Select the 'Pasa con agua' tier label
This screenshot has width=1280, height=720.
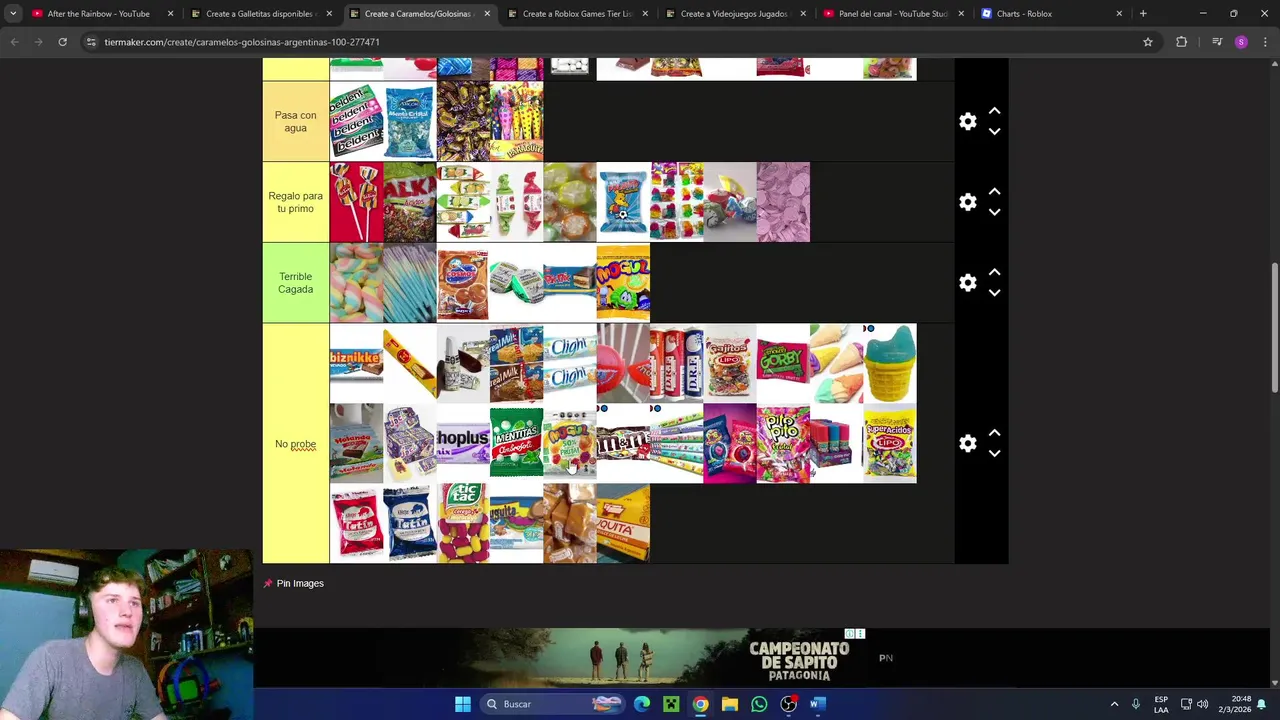[x=295, y=121]
